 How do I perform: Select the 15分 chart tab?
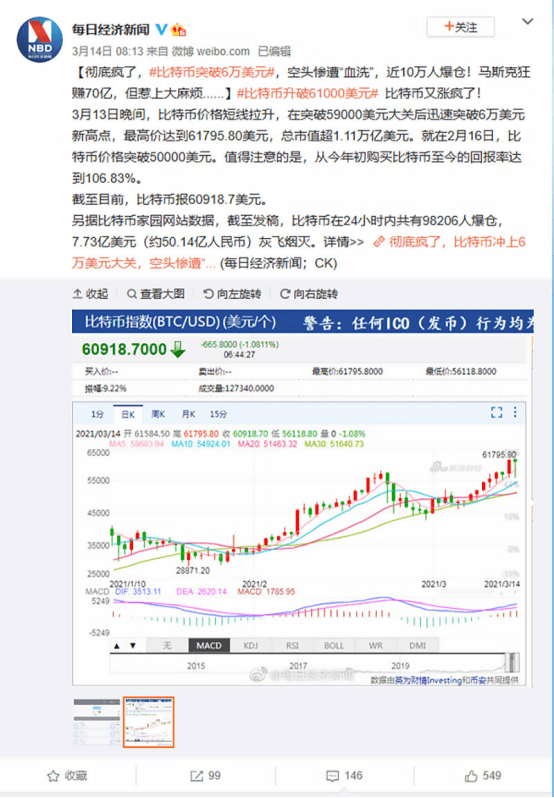point(218,414)
